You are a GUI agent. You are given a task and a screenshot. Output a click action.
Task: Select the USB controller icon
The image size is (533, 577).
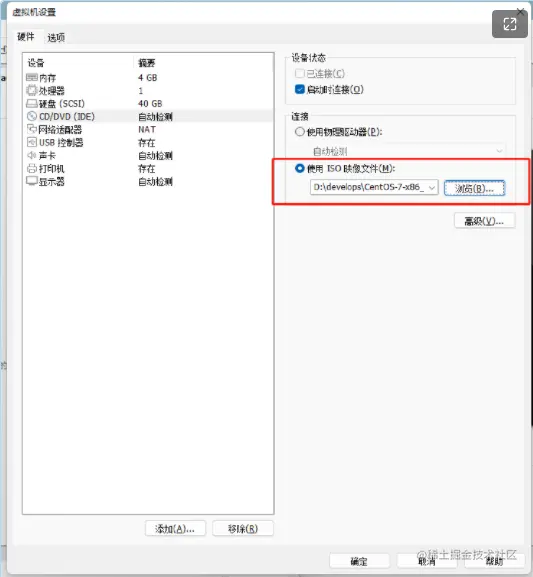32,142
